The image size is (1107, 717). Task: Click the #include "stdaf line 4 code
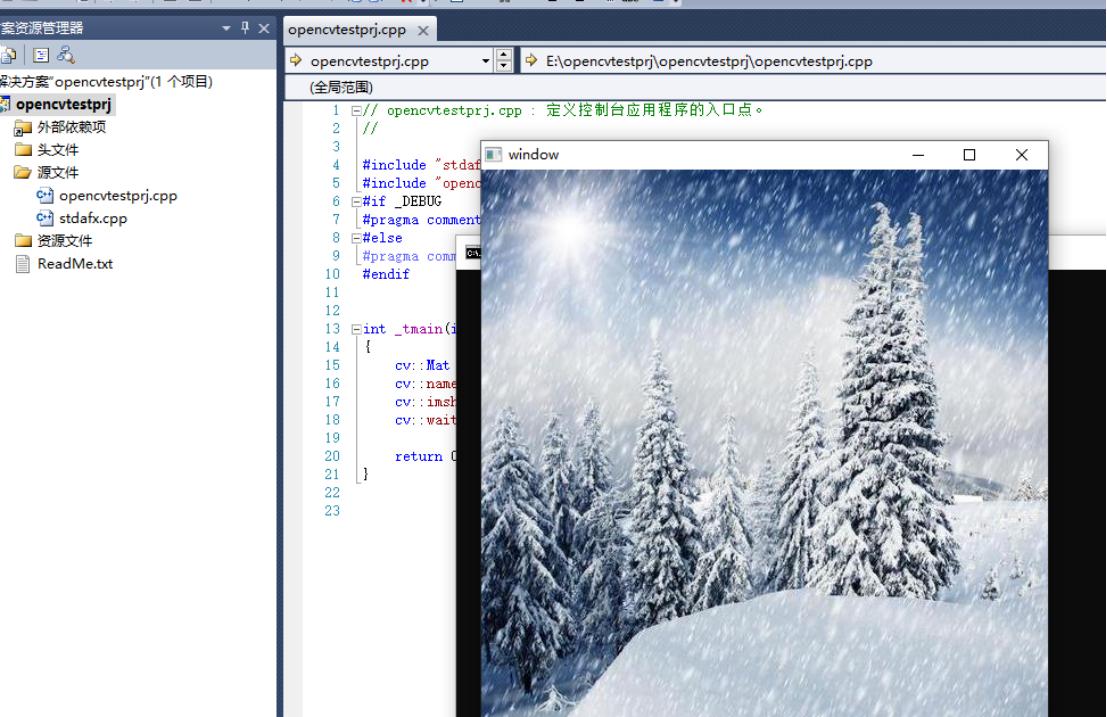pos(421,165)
